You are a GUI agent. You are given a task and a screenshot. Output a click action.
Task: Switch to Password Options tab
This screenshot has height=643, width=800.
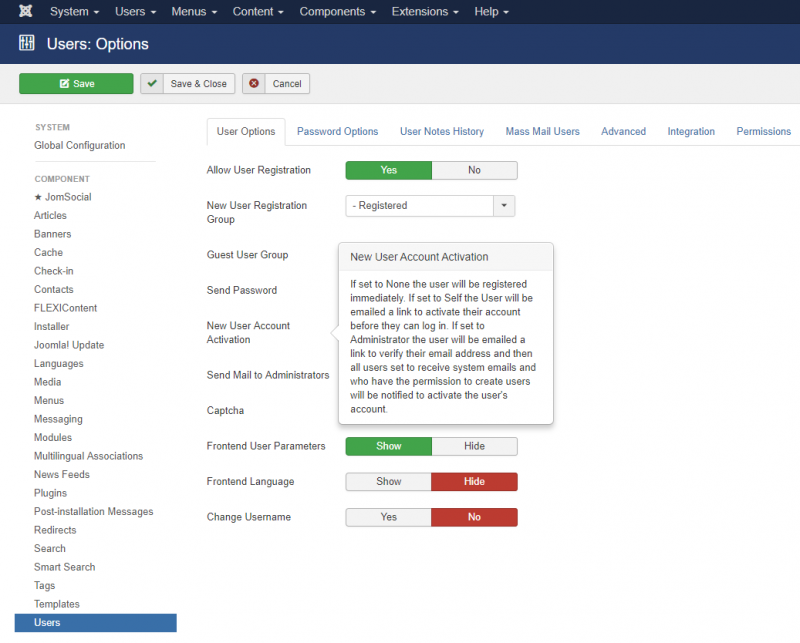tap(337, 131)
